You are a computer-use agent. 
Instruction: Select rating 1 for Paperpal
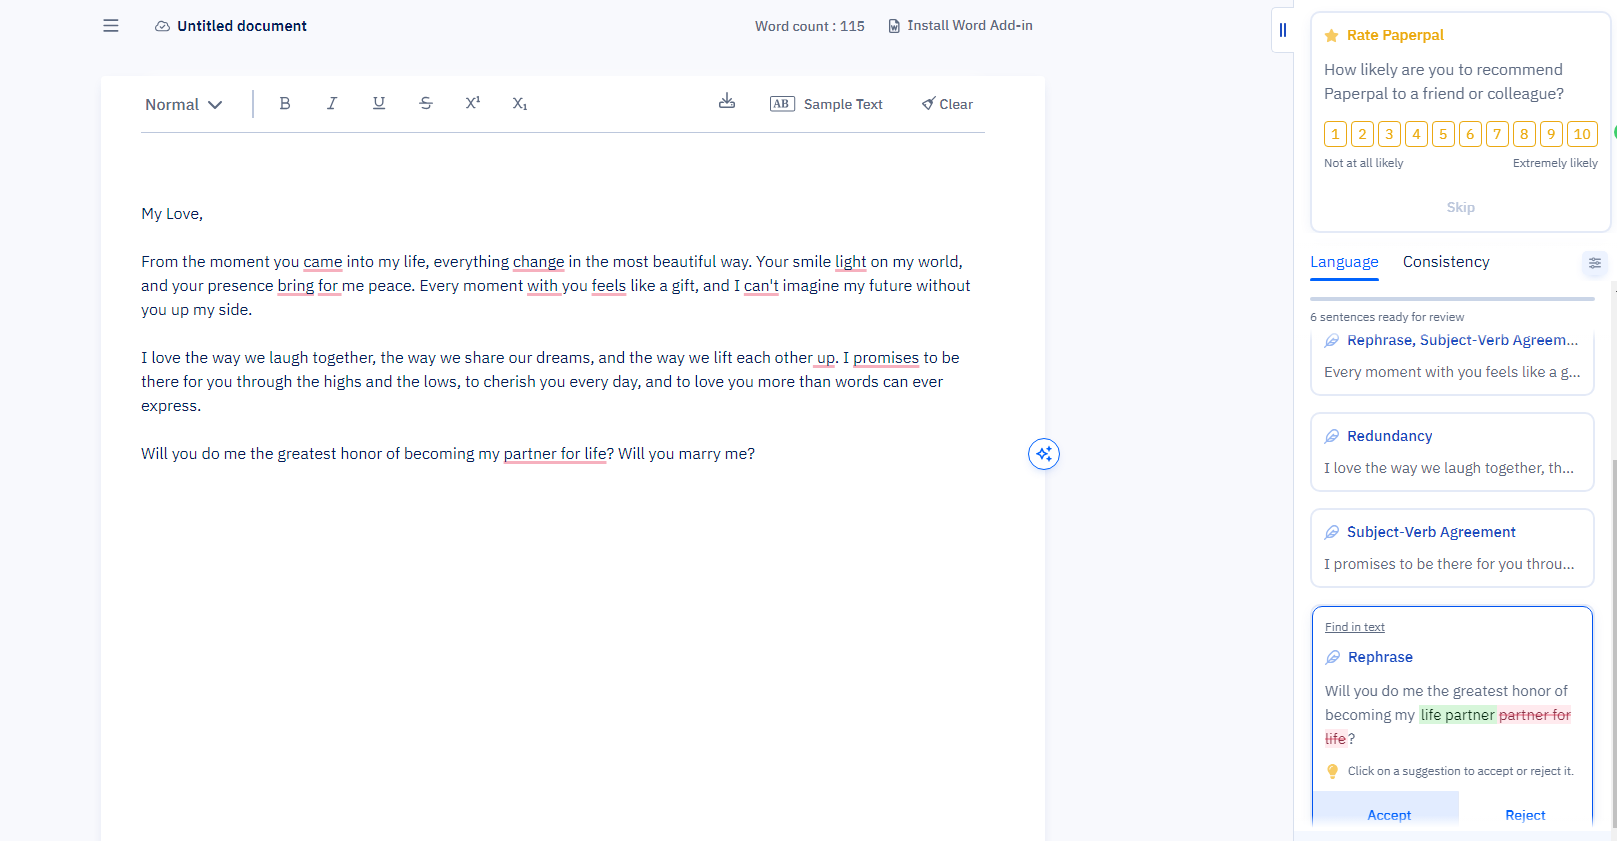[1335, 134]
